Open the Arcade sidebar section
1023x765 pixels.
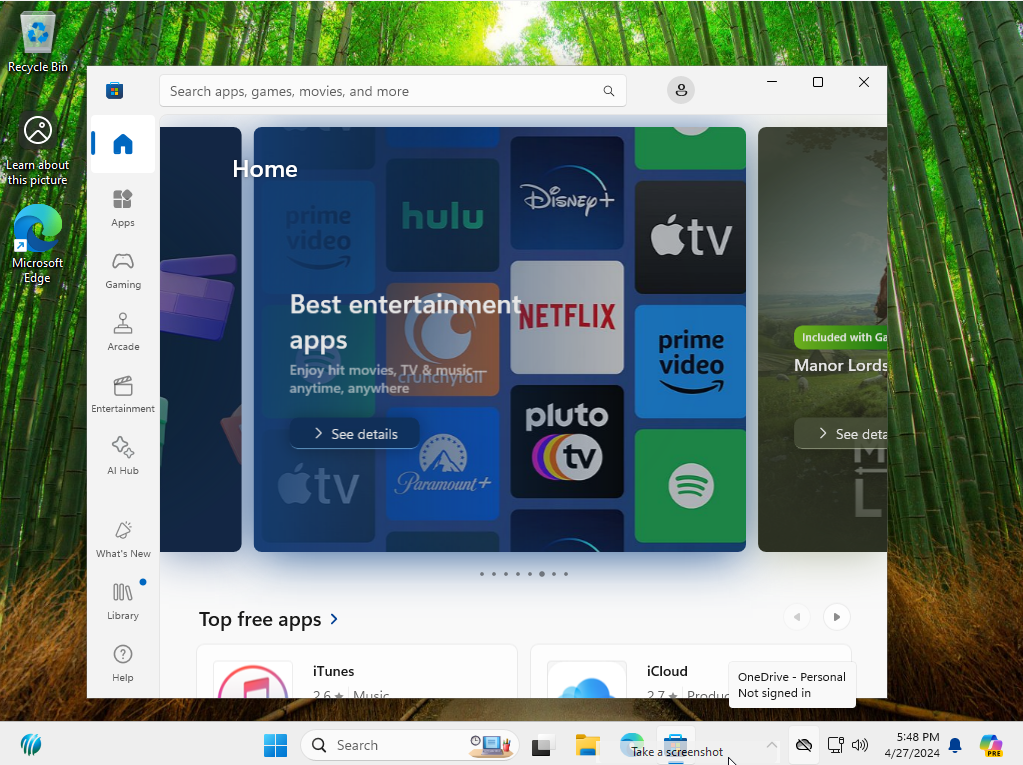click(123, 331)
